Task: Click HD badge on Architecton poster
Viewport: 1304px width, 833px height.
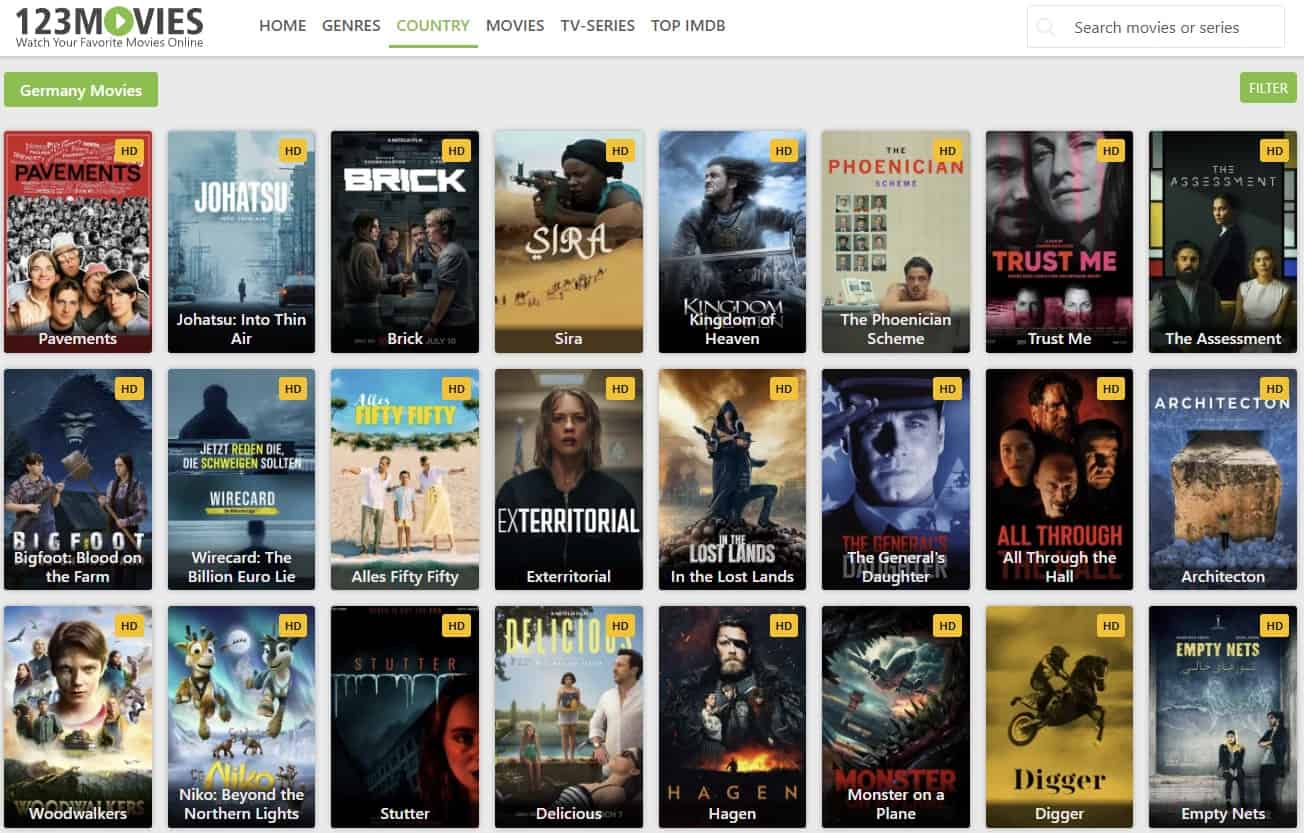Action: tap(1274, 389)
